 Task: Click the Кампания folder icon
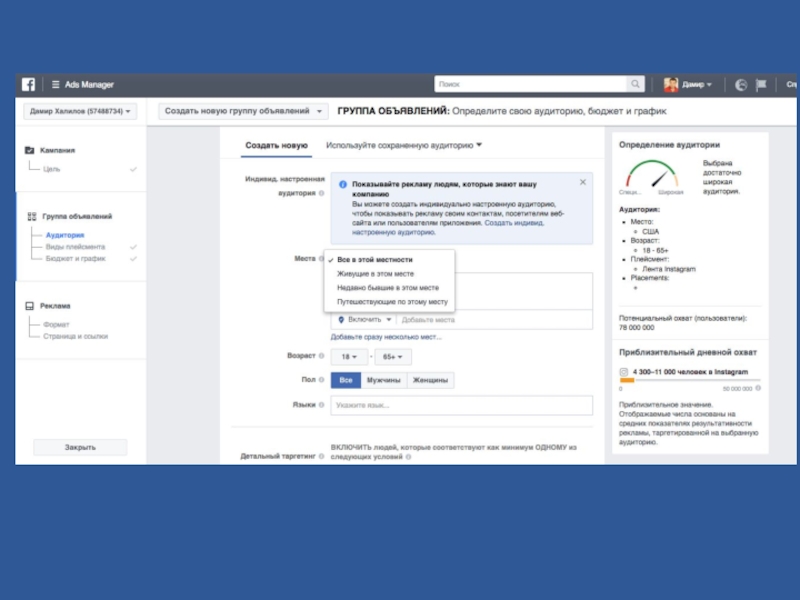pos(30,150)
